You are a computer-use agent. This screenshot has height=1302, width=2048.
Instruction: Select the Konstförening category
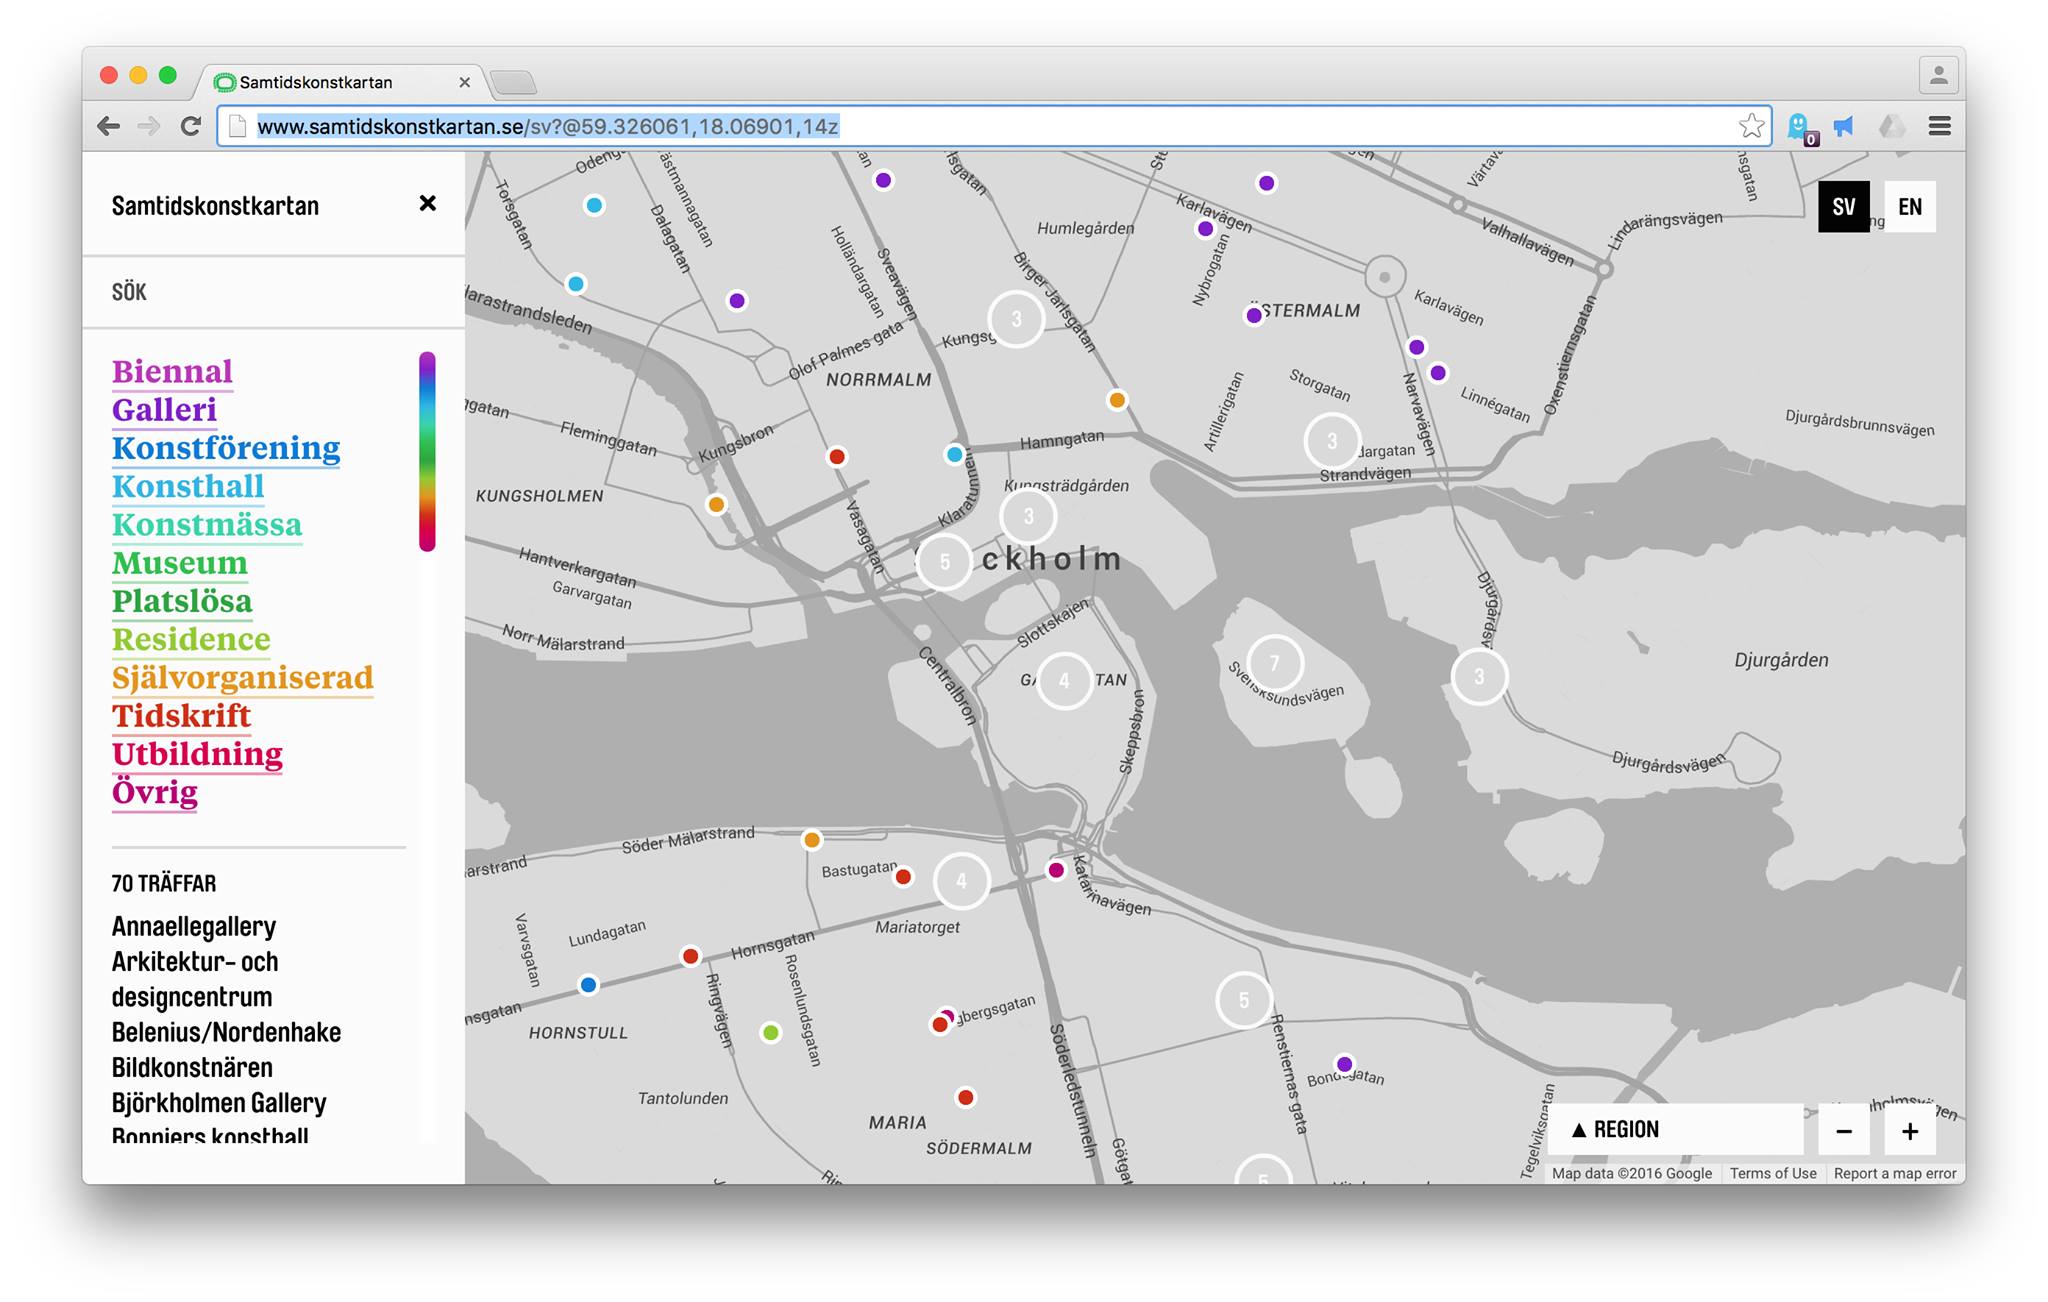pos(226,448)
